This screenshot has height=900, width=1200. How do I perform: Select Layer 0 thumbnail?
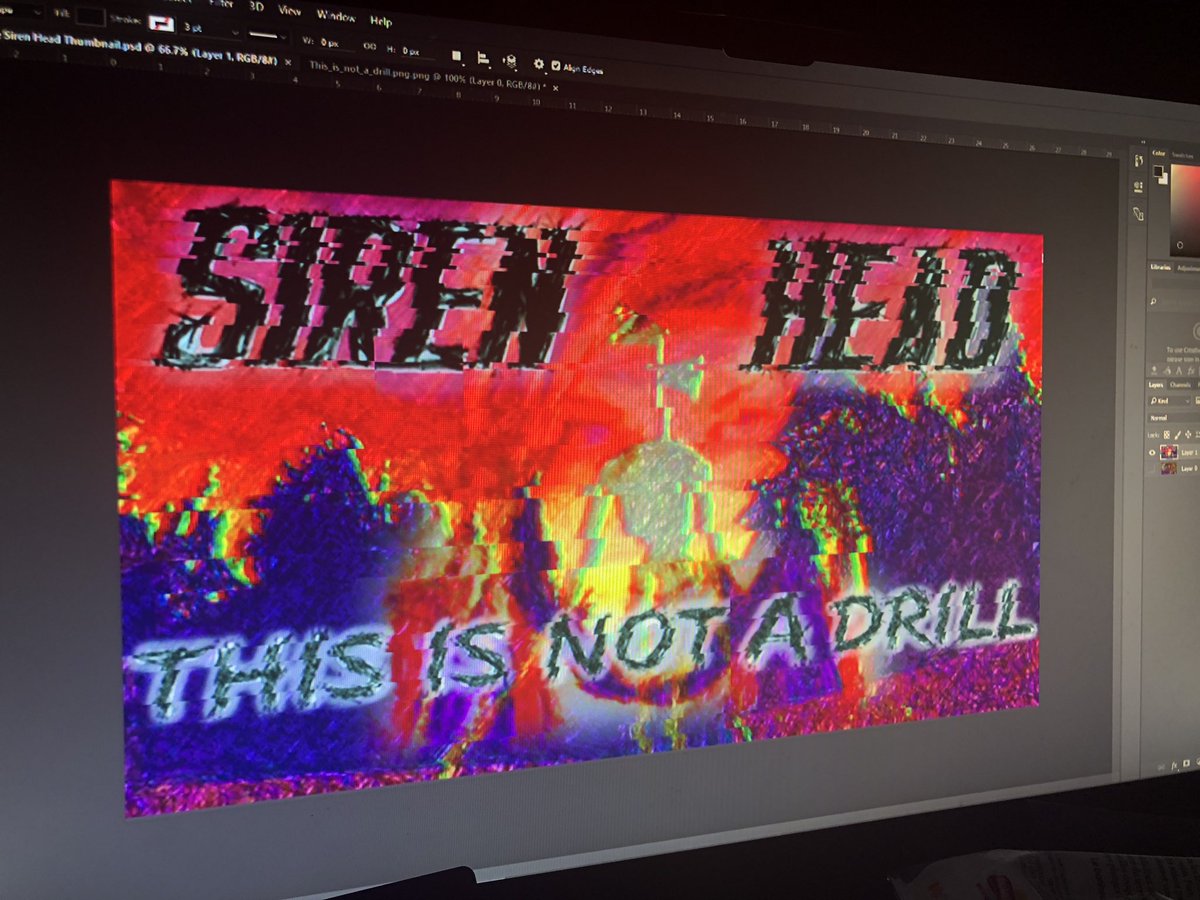[x=1169, y=468]
